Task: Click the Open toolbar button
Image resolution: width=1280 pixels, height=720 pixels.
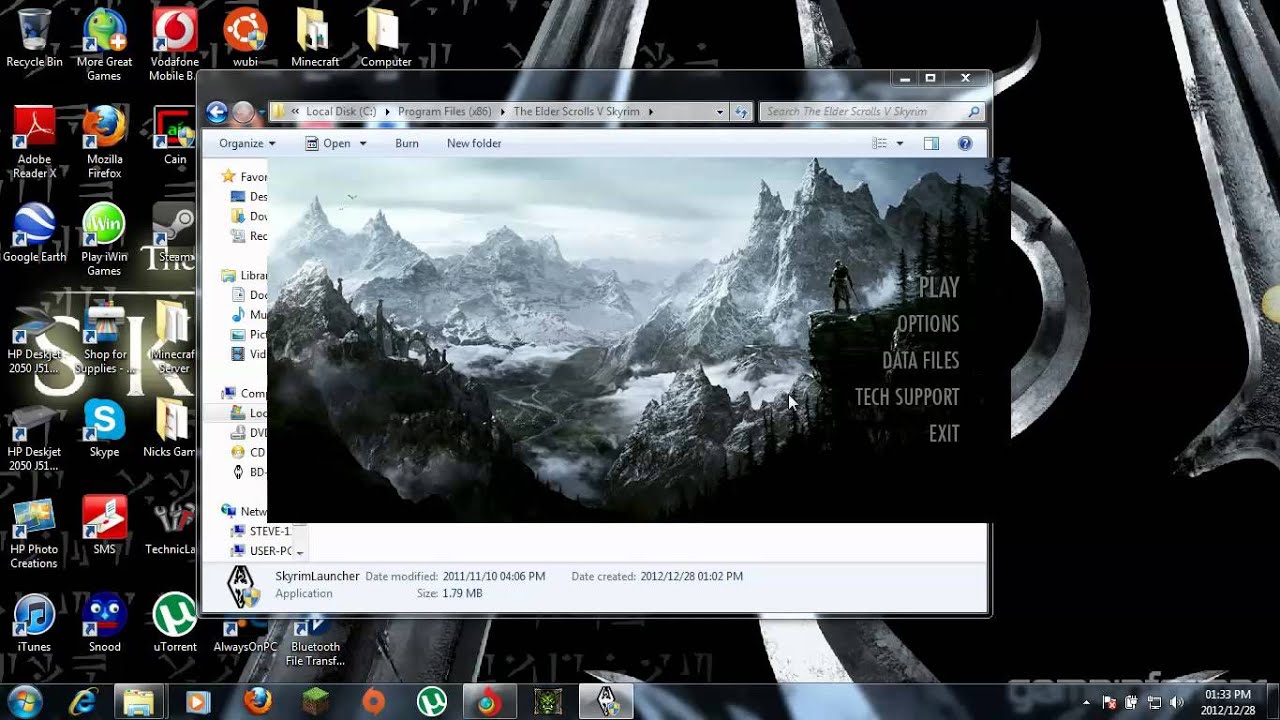Action: pos(328,144)
